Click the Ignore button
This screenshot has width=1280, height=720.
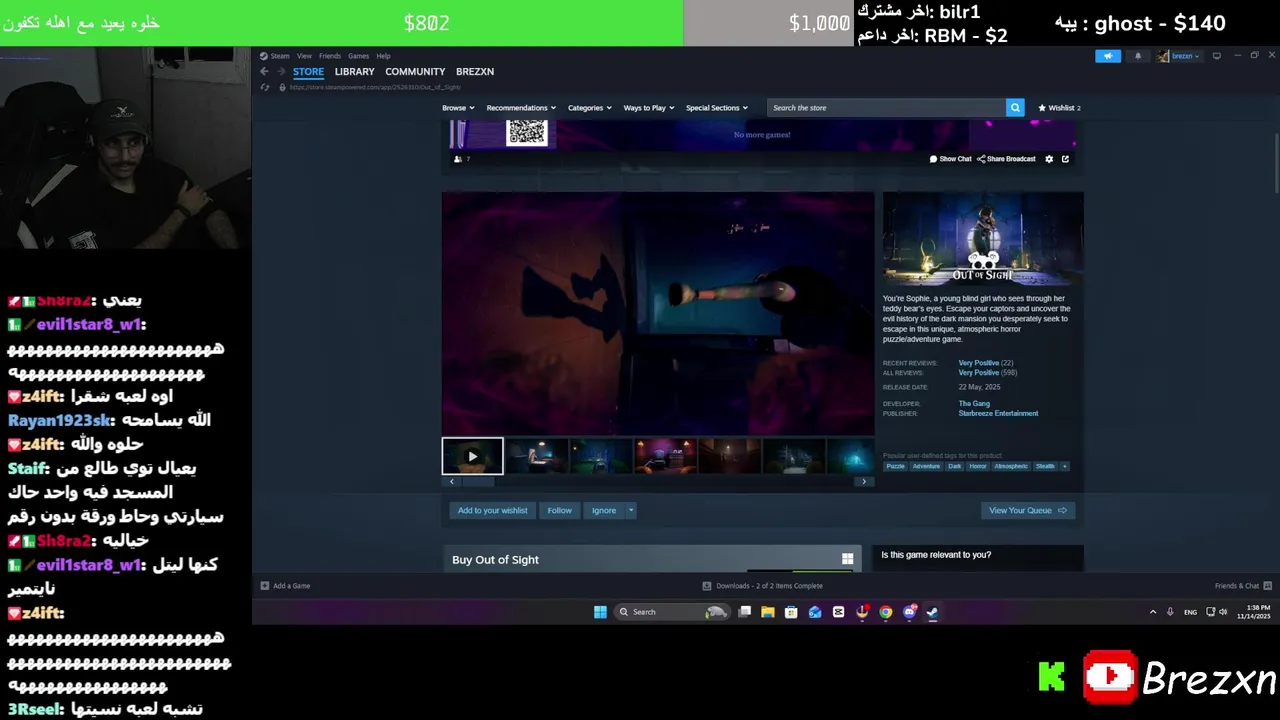tap(604, 510)
